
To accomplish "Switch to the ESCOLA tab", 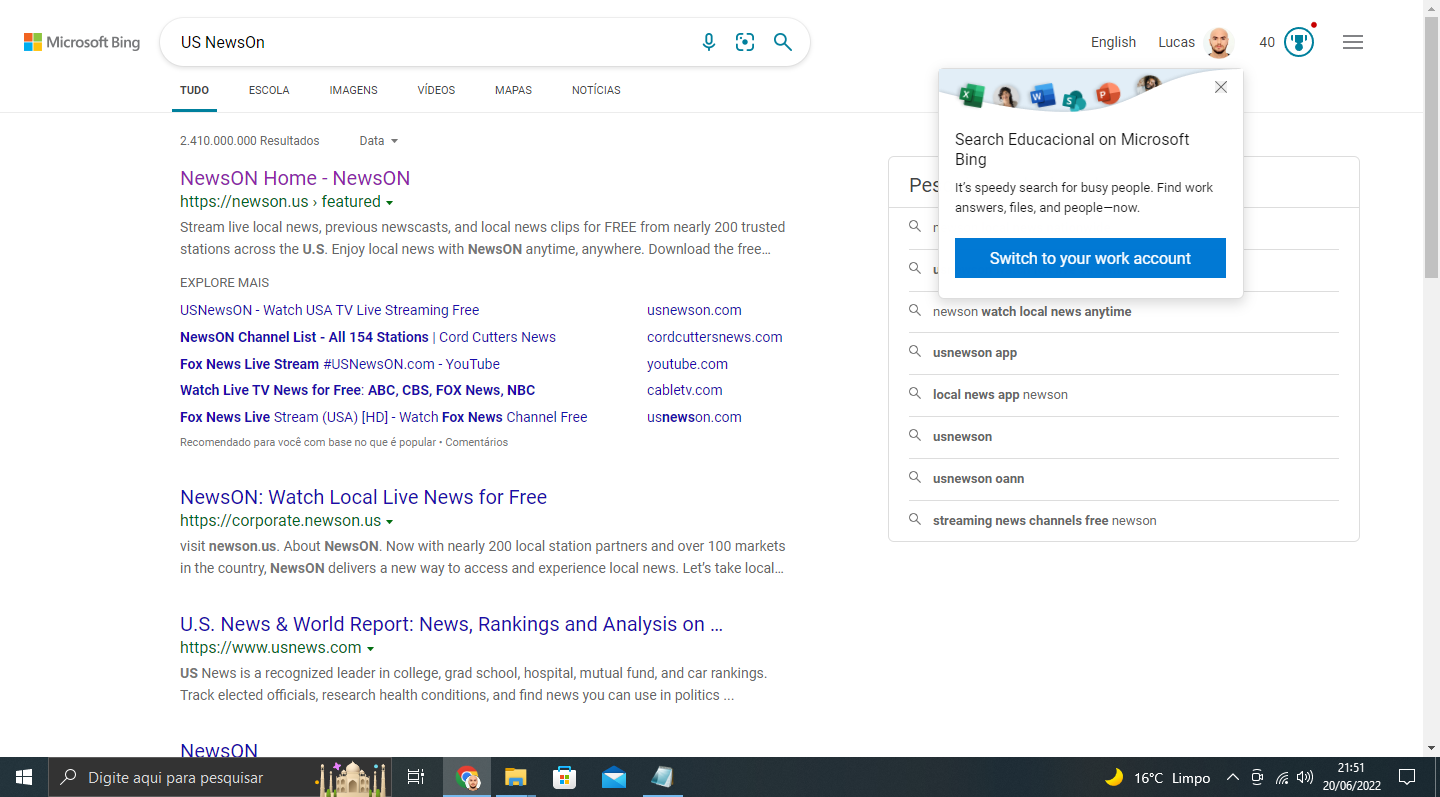I will tap(269, 90).
